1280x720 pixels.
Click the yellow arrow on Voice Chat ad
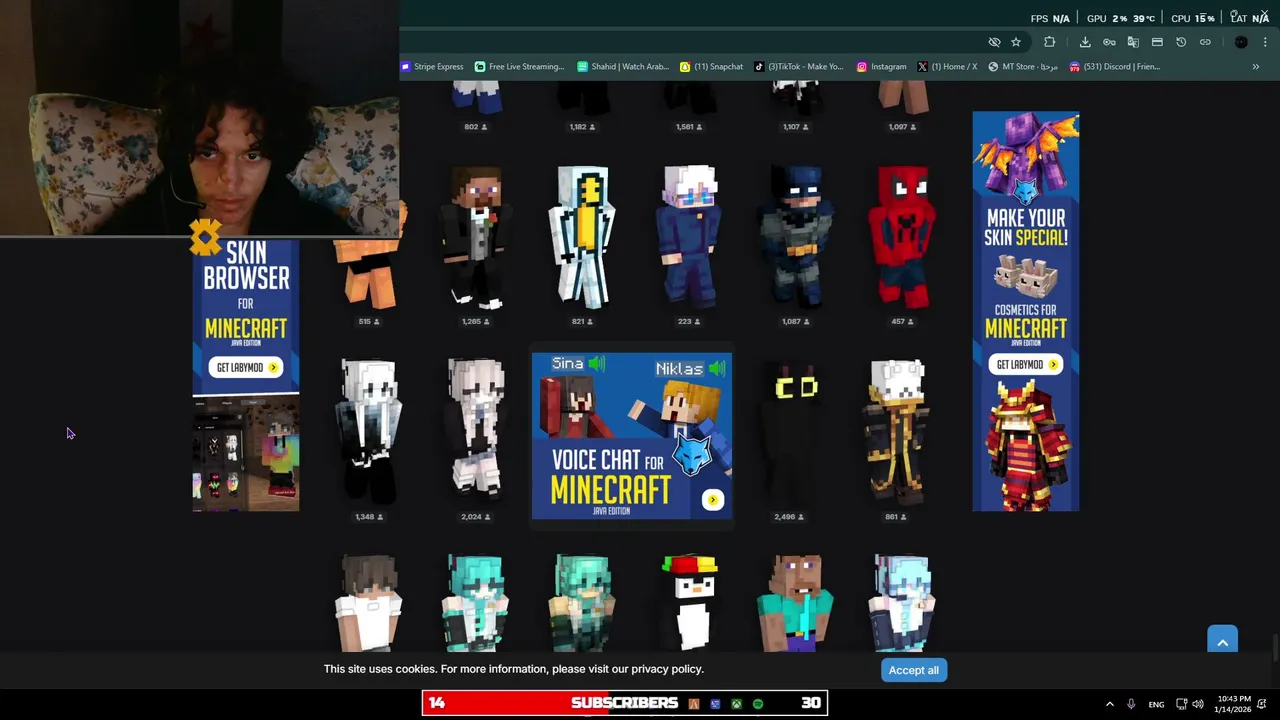coord(712,500)
